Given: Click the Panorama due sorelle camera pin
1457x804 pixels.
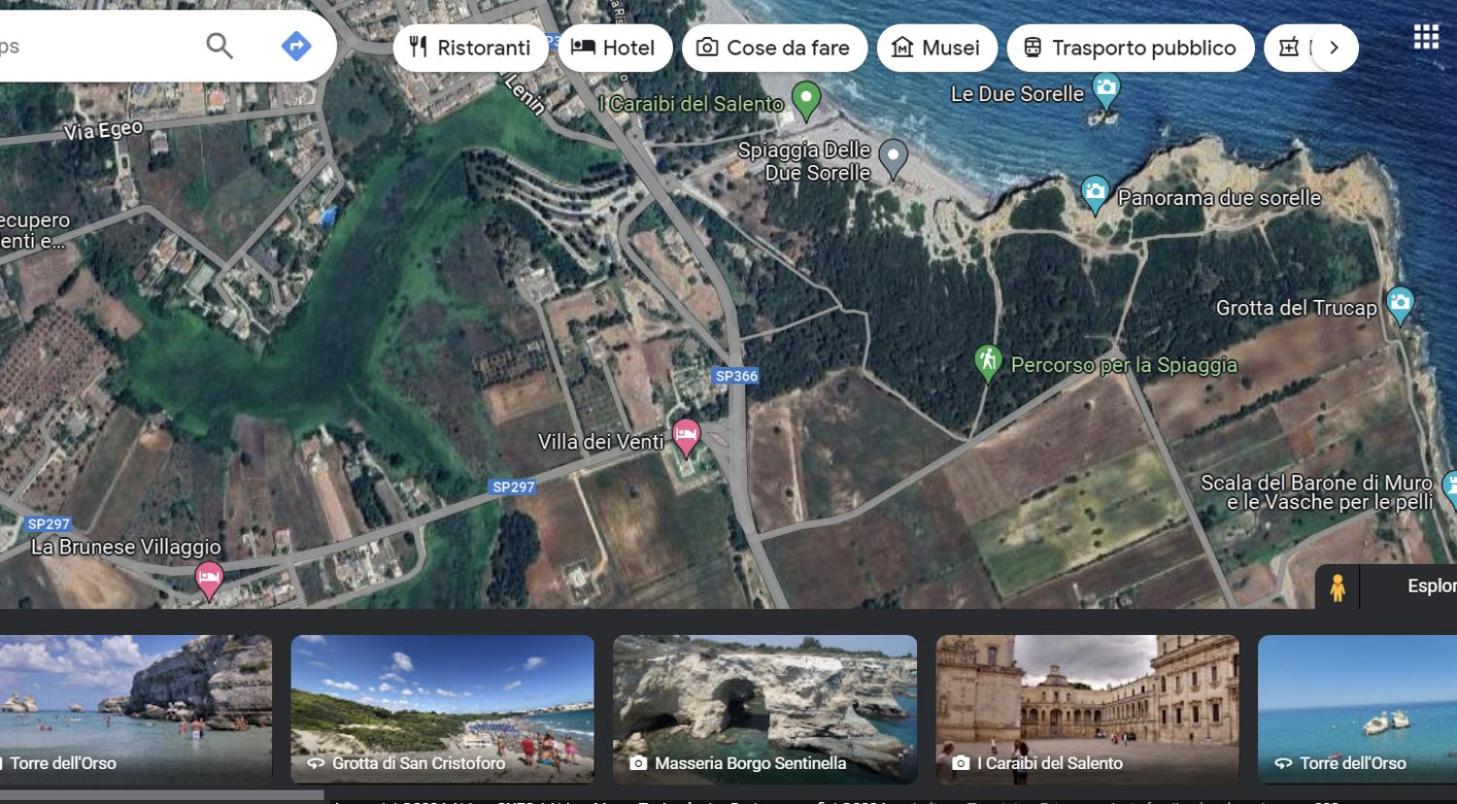Looking at the screenshot, I should [1095, 194].
